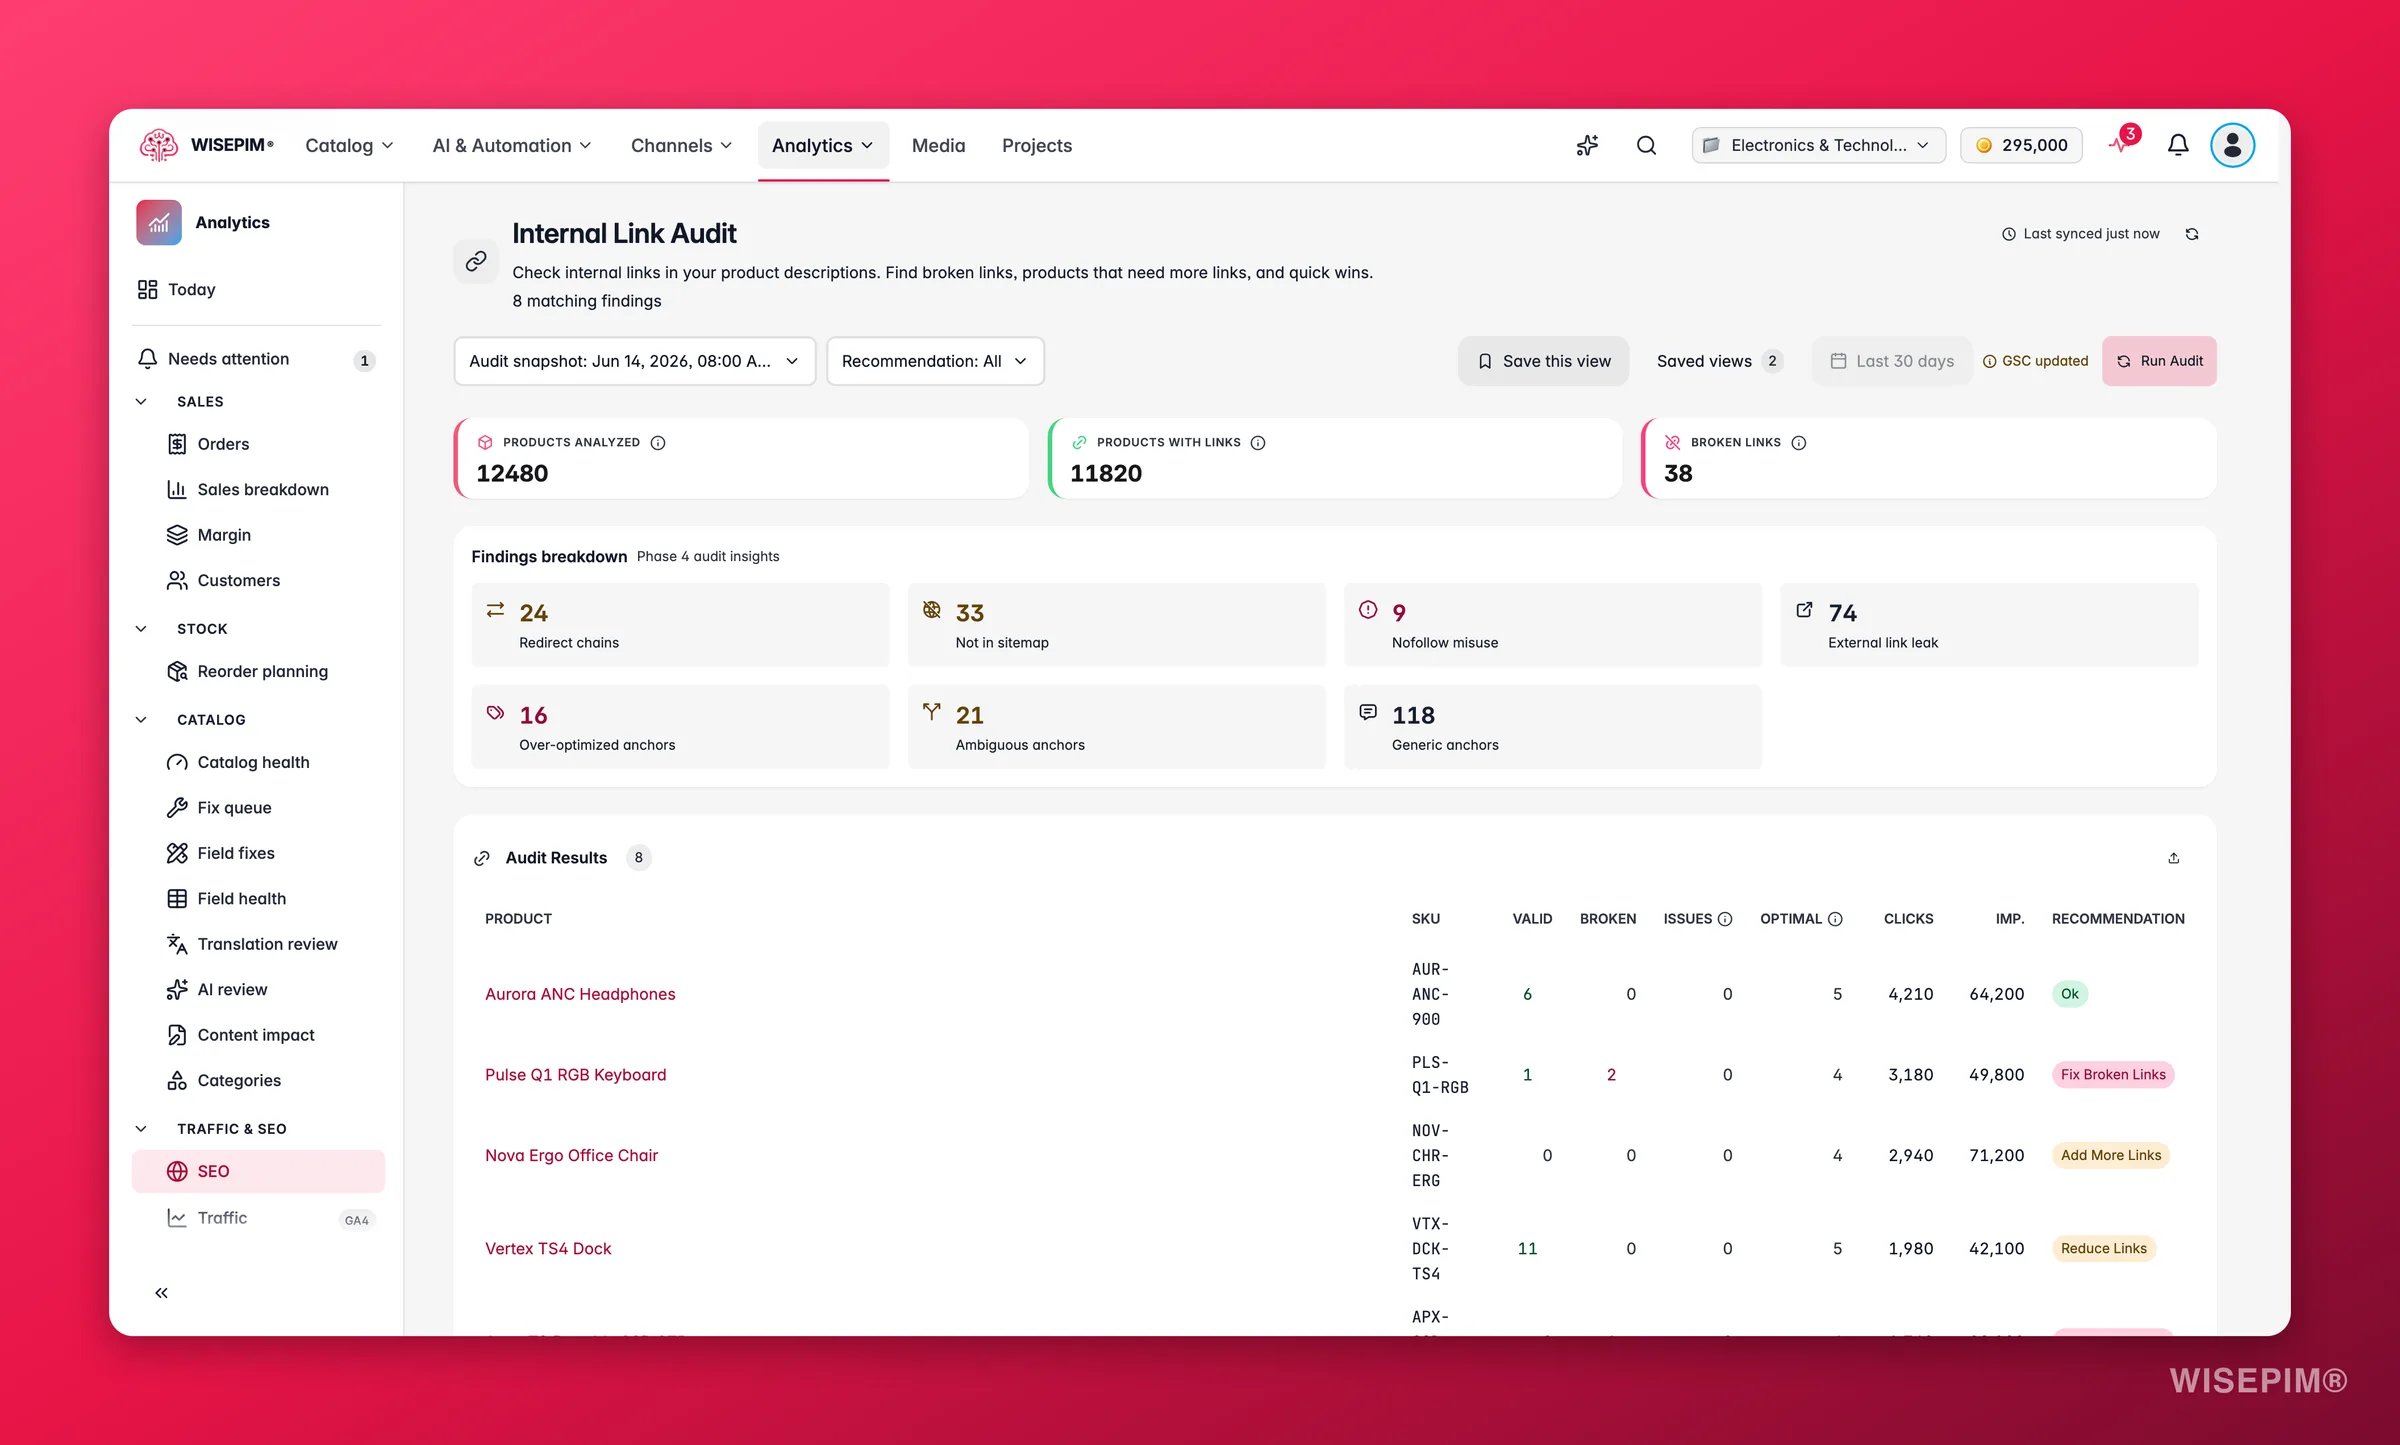Click info icon next to Products With Links

point(1258,442)
